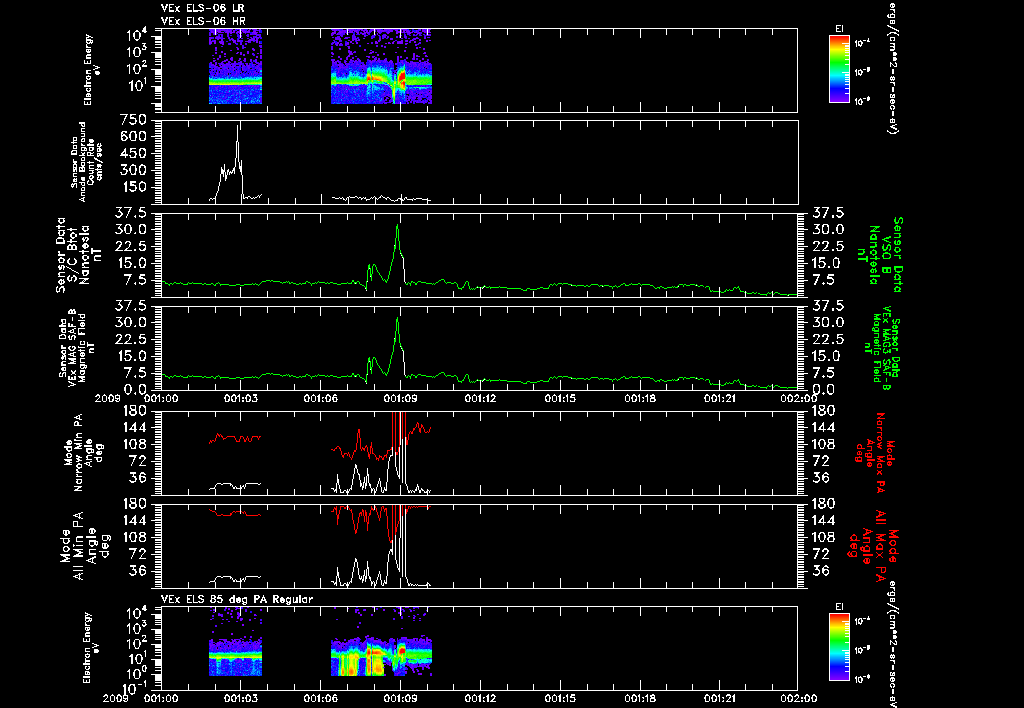Viewport: 1024px width, 708px height.
Task: Click the 85 deg PA panel's color bar
Action: tap(839, 648)
